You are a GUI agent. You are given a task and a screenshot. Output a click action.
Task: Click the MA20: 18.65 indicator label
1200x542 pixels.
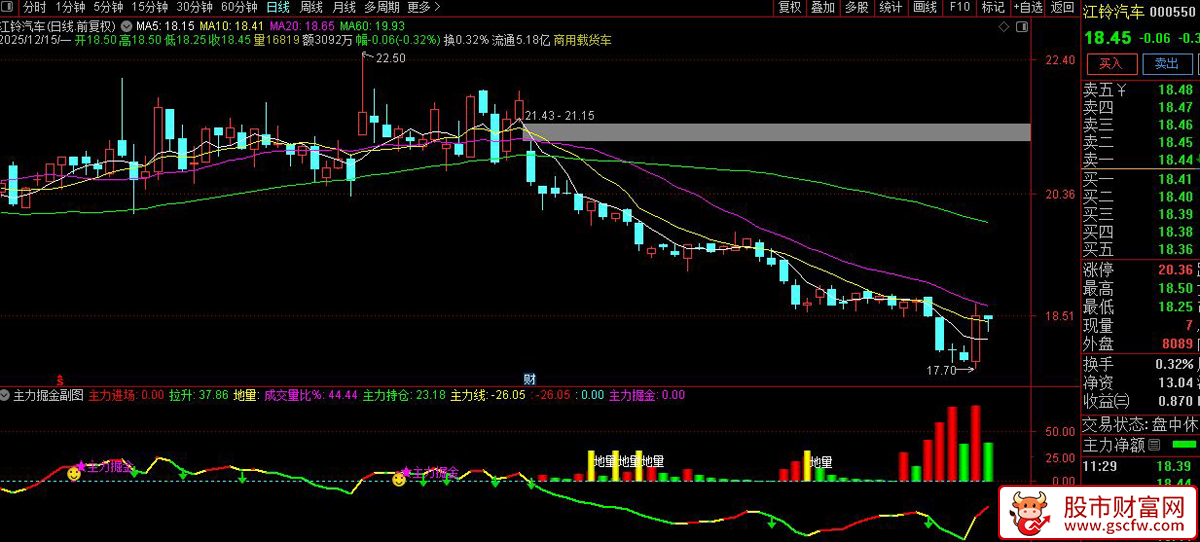click(x=302, y=25)
